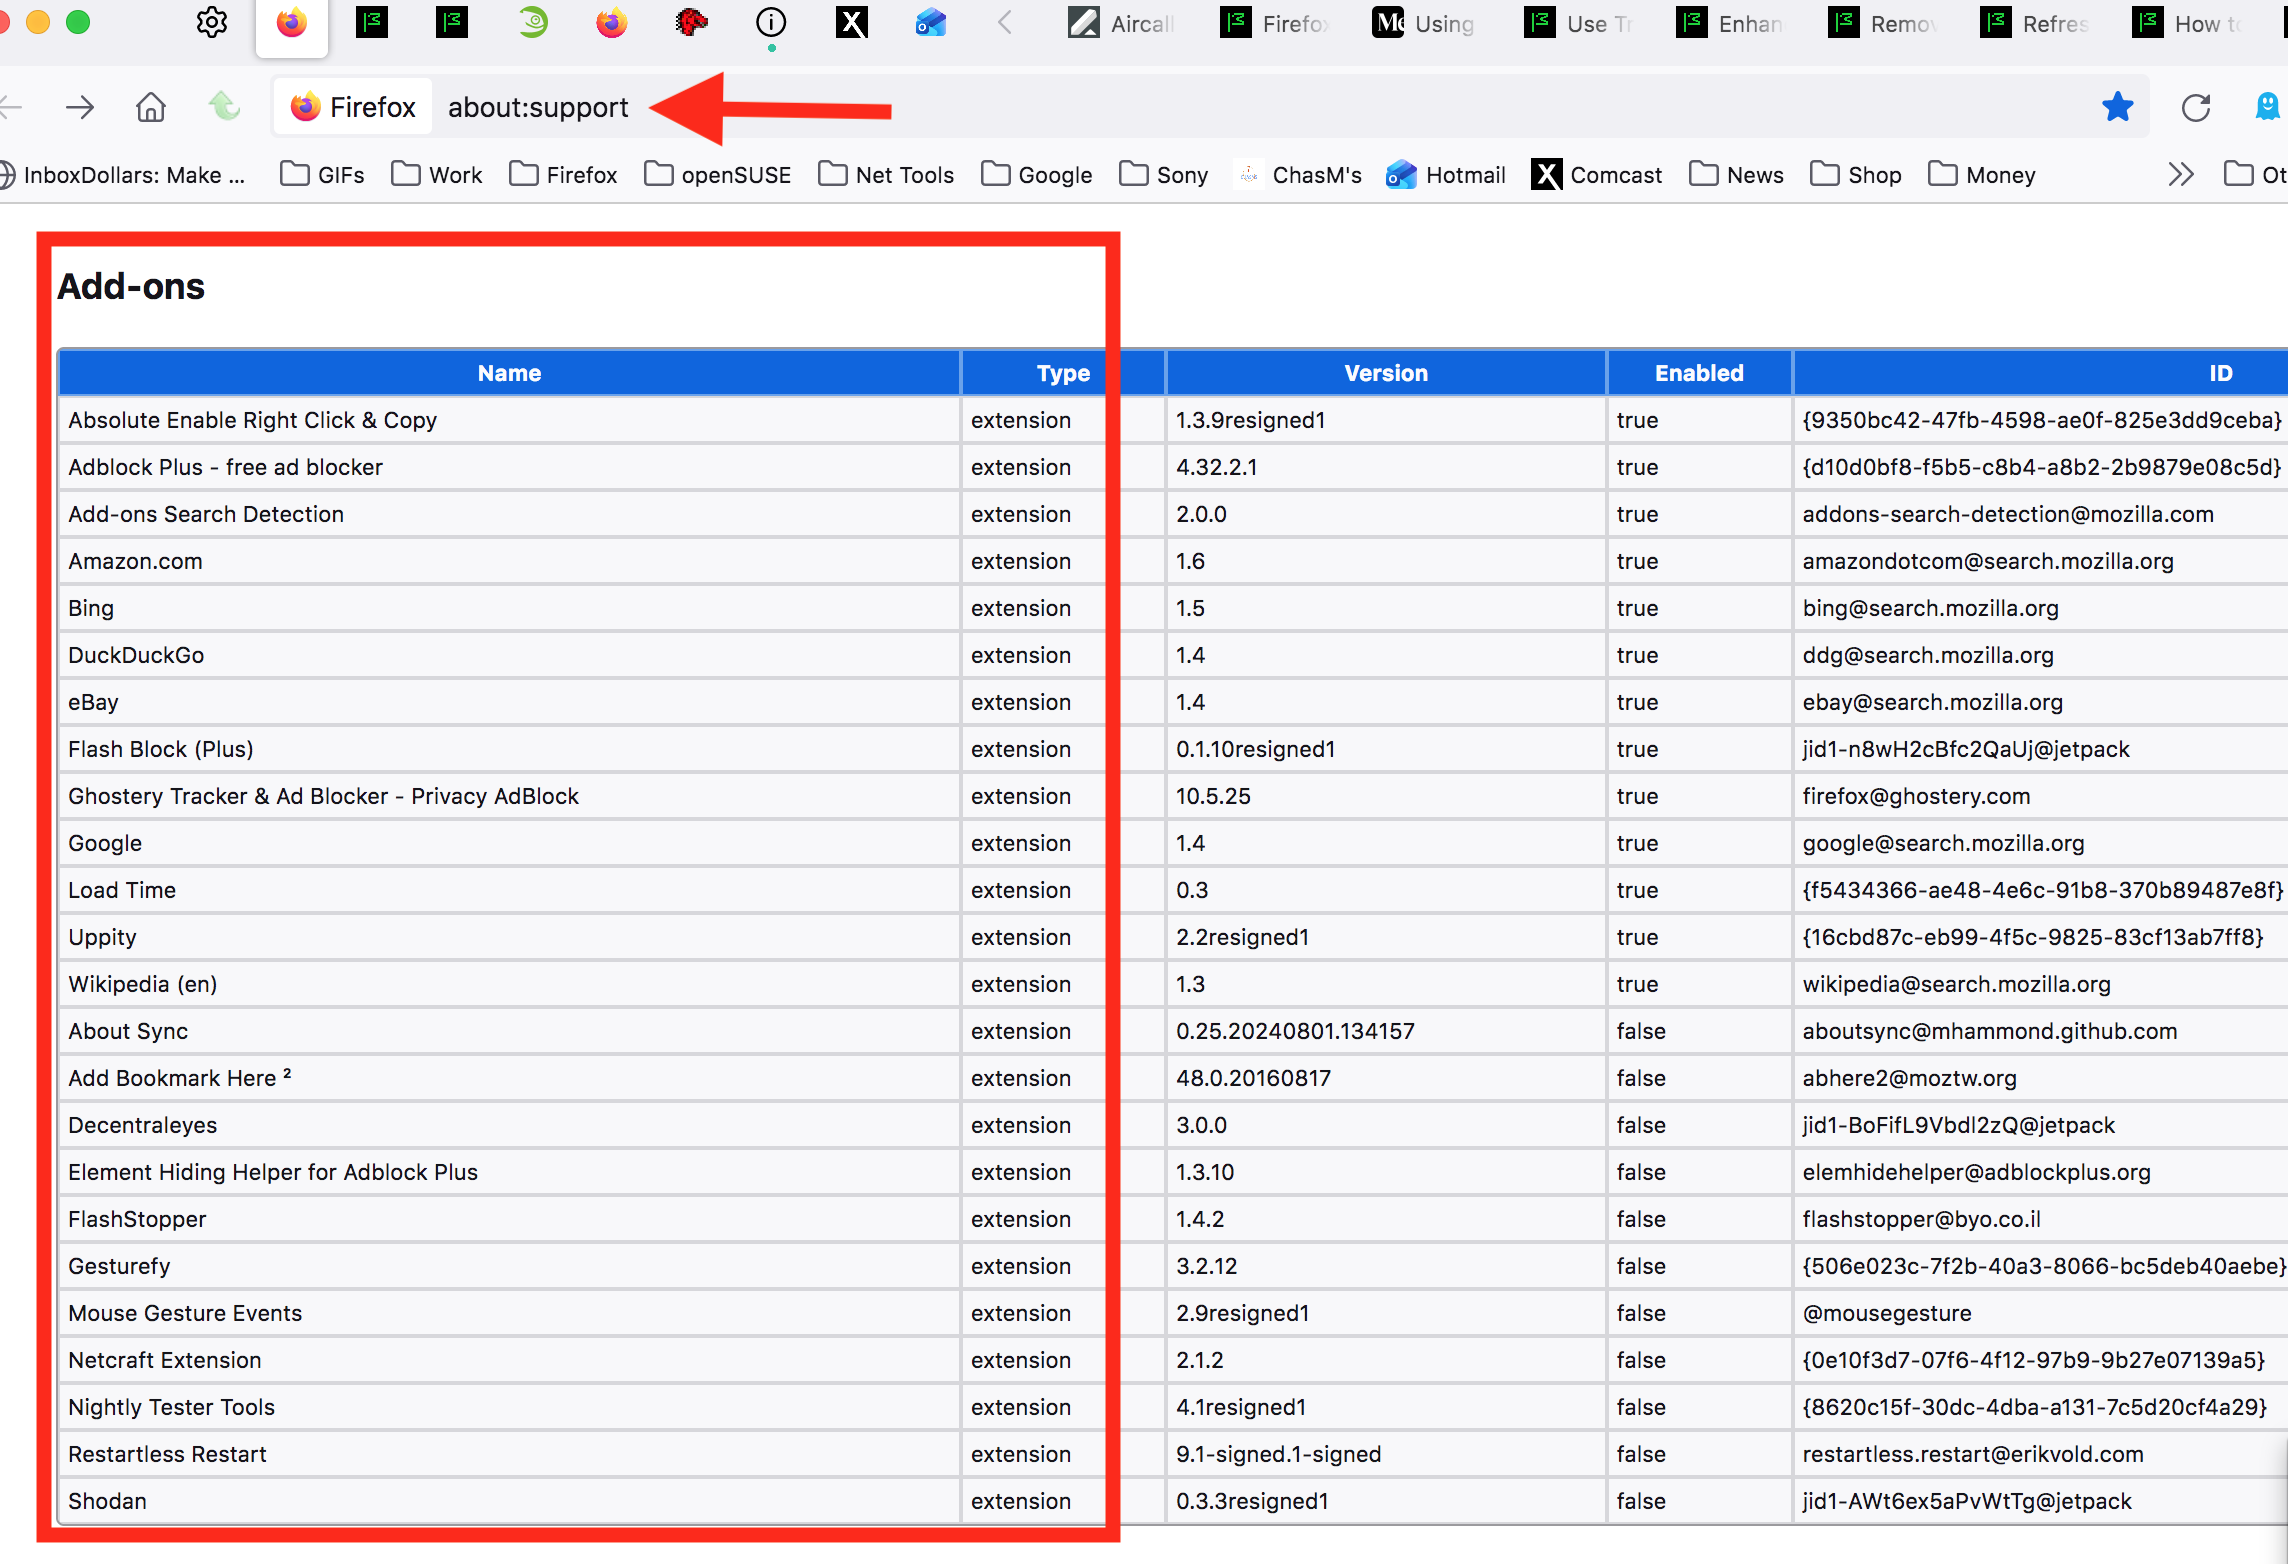Screen dimensions: 2288x1564
Task: Click the blue bookmark star
Action: [x=2117, y=107]
